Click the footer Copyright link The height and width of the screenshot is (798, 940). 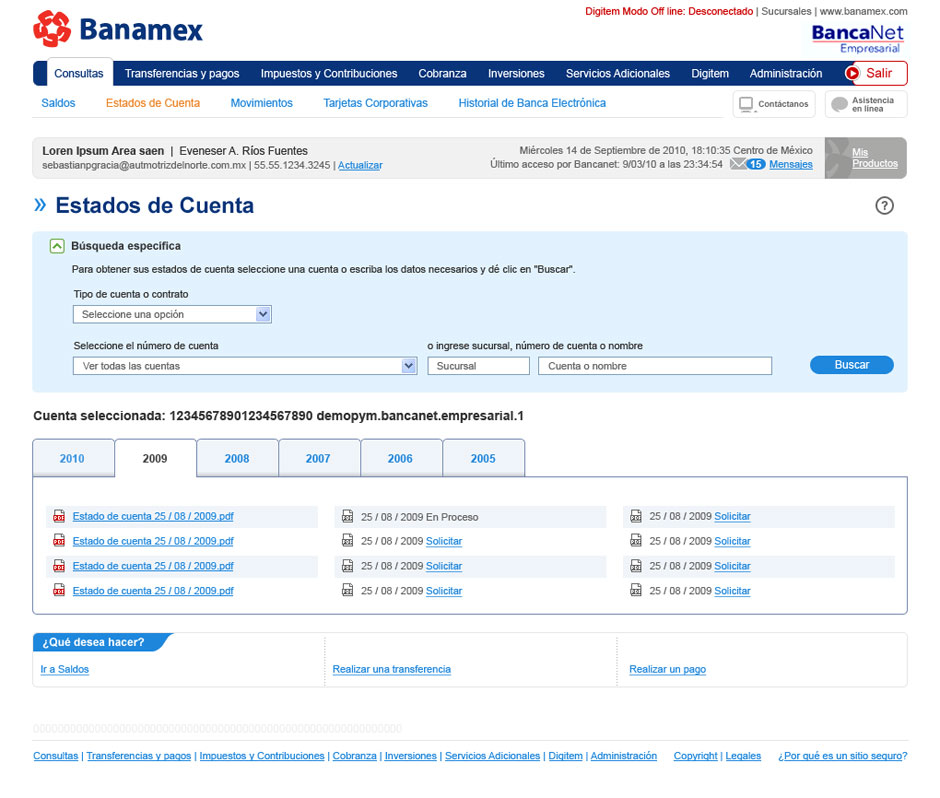point(695,756)
